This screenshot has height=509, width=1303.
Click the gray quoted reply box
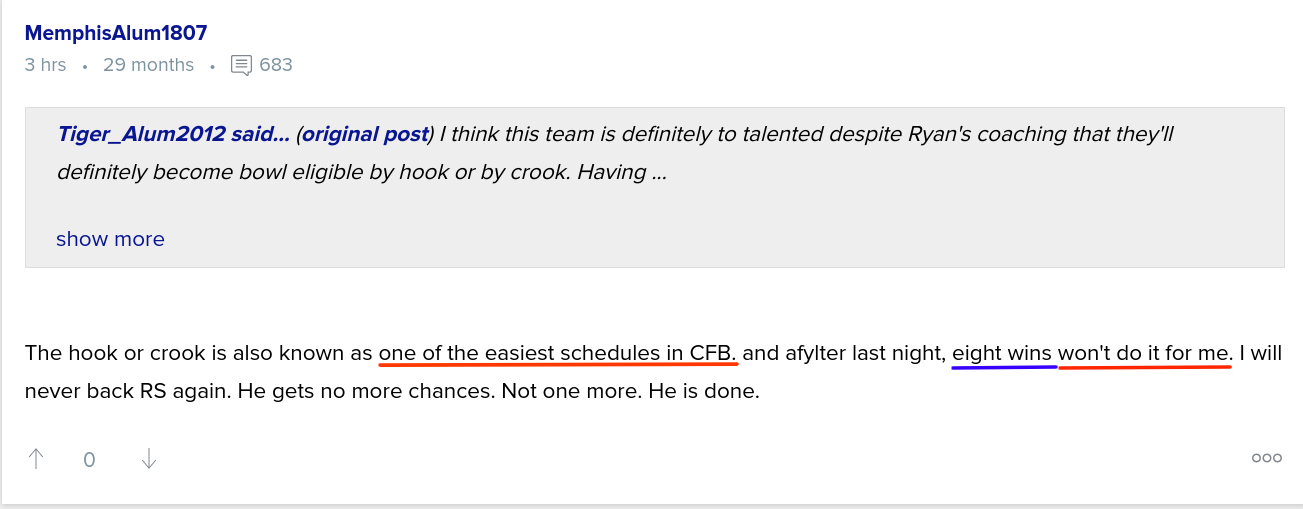point(655,187)
